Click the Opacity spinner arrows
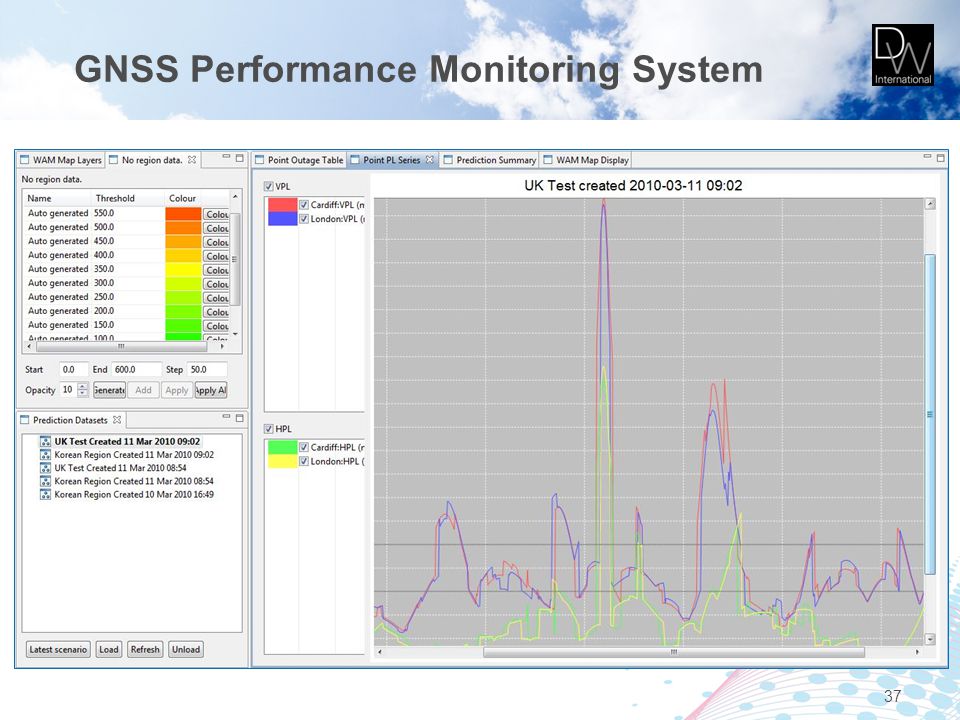 (83, 389)
